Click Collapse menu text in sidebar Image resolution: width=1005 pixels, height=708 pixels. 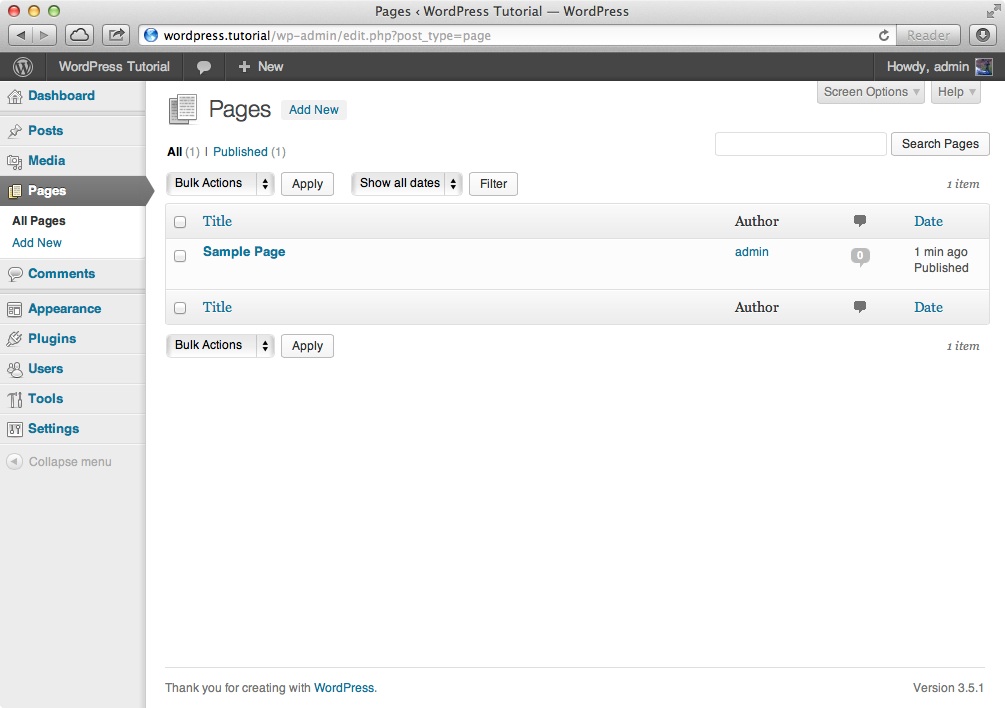70,461
